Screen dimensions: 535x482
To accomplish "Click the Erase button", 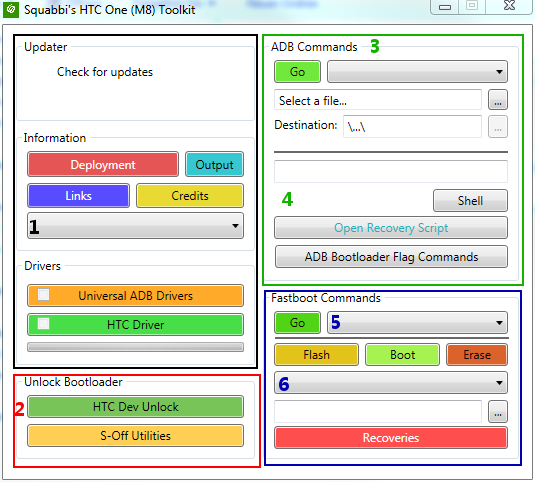I will [x=477, y=355].
